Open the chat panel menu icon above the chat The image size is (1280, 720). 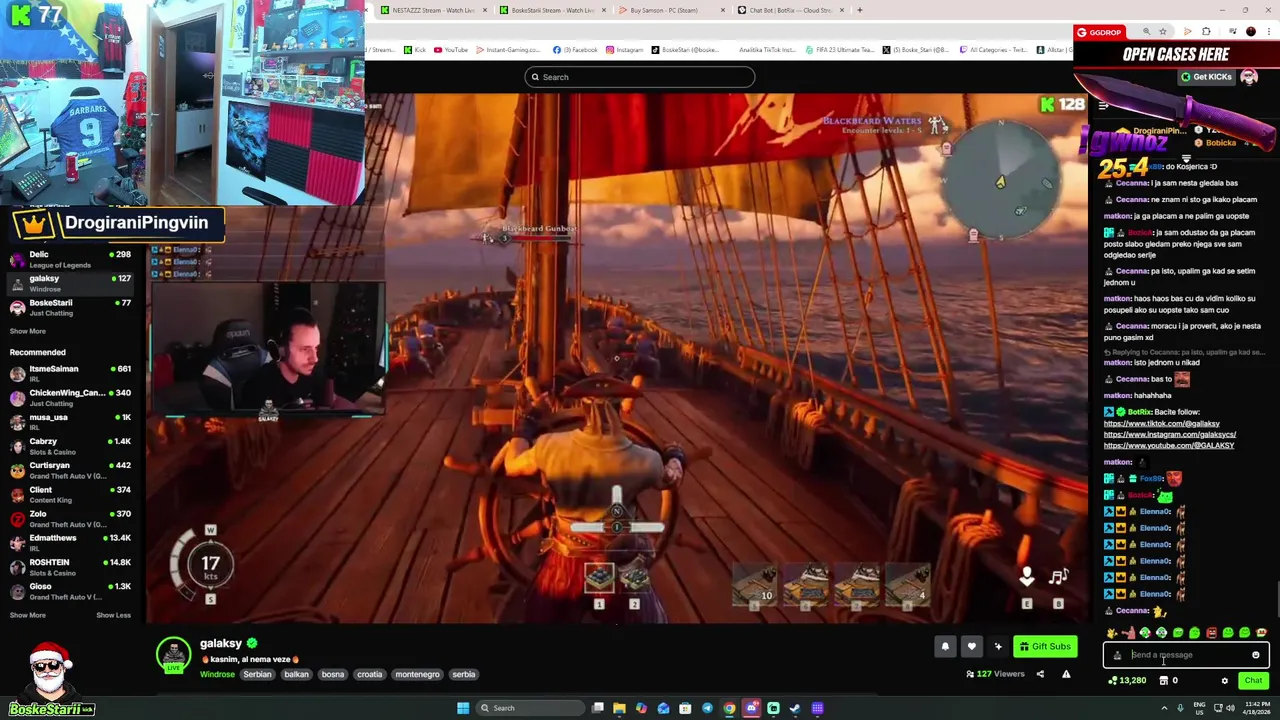point(1103,105)
